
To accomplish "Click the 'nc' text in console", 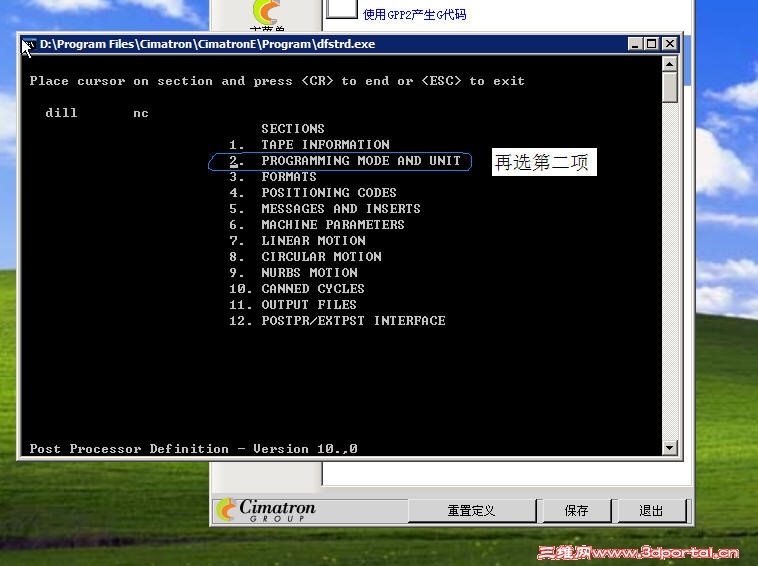I will [141, 113].
